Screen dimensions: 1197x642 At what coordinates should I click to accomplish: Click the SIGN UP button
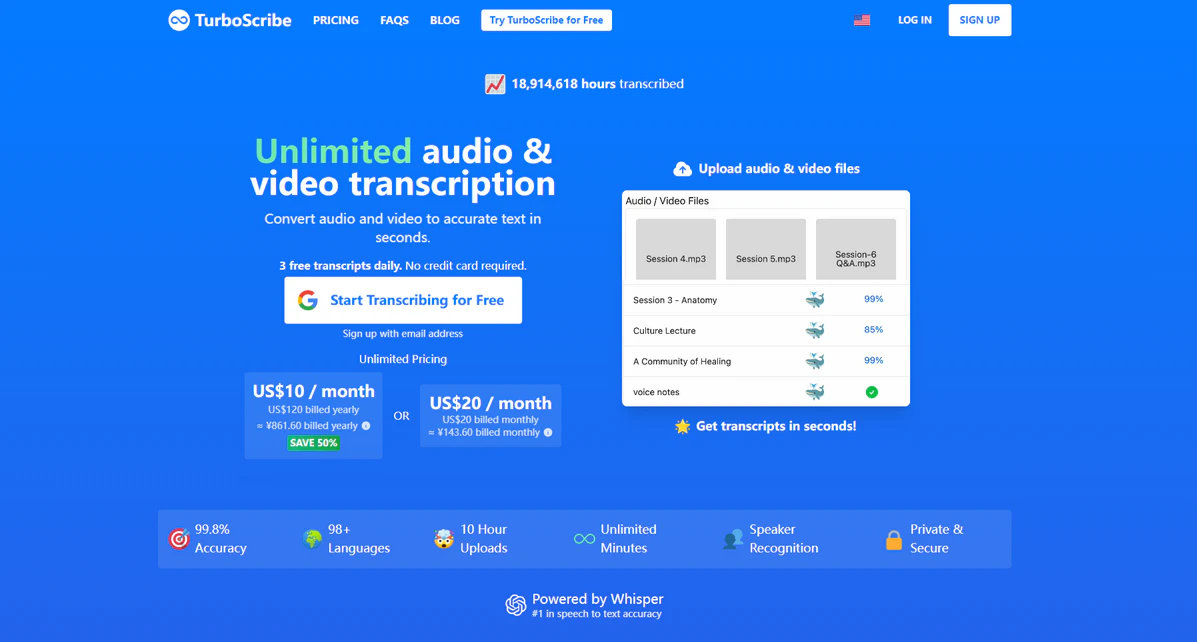[x=979, y=21]
